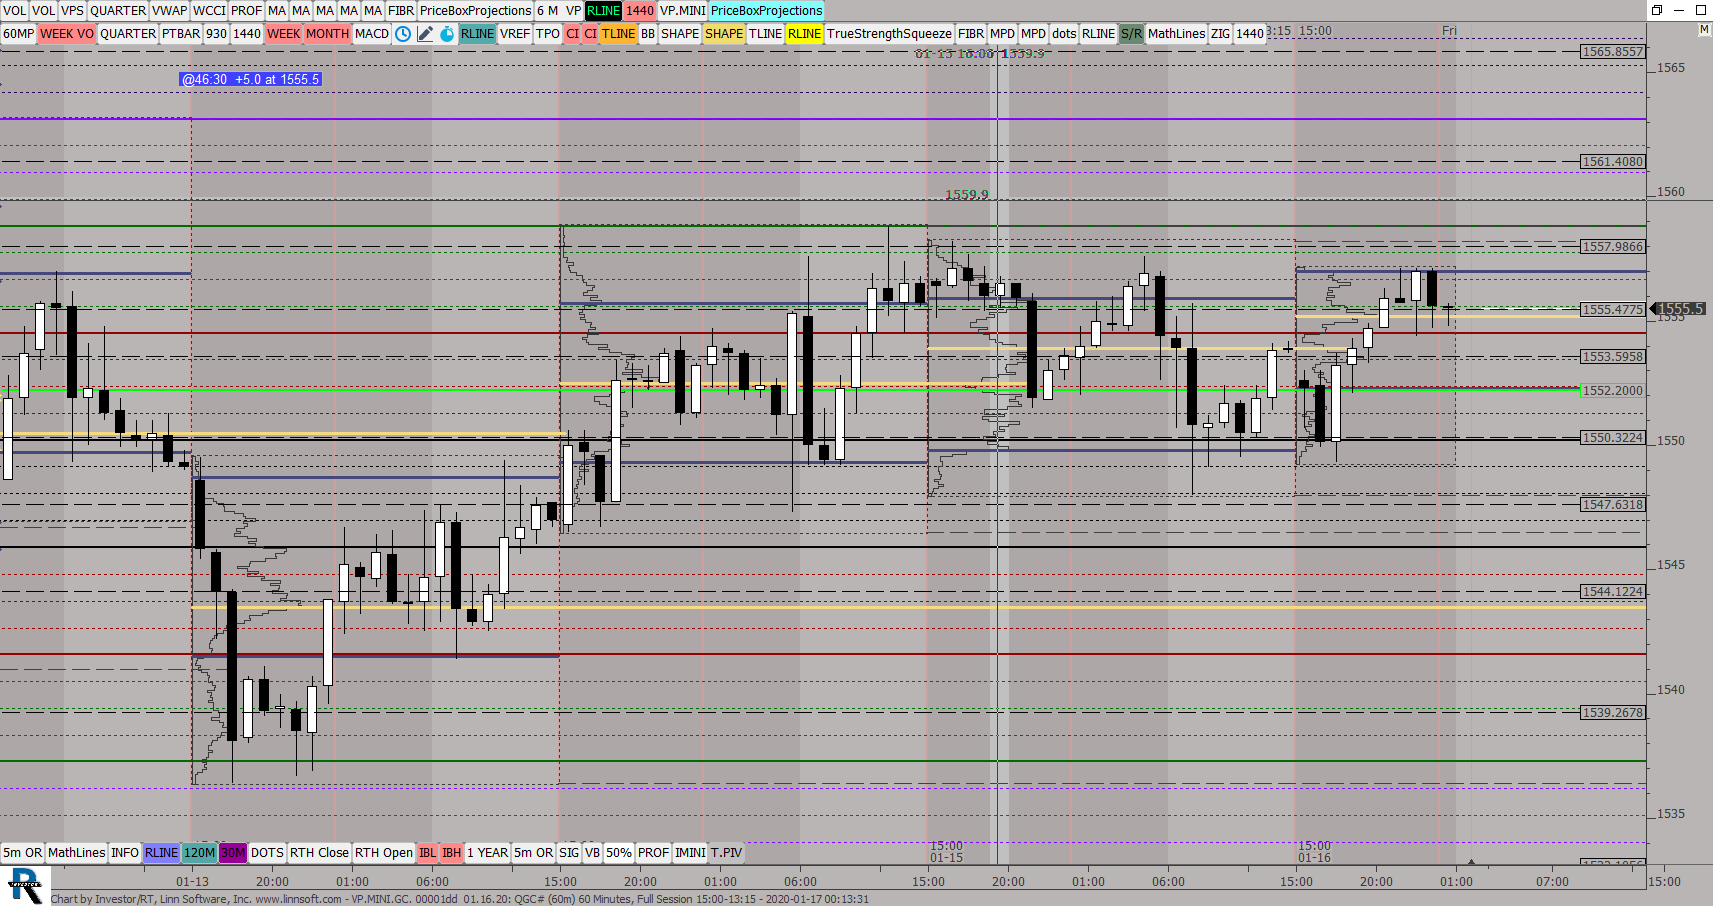Click the SIG toolbar button
1713x906 pixels.
pos(569,853)
